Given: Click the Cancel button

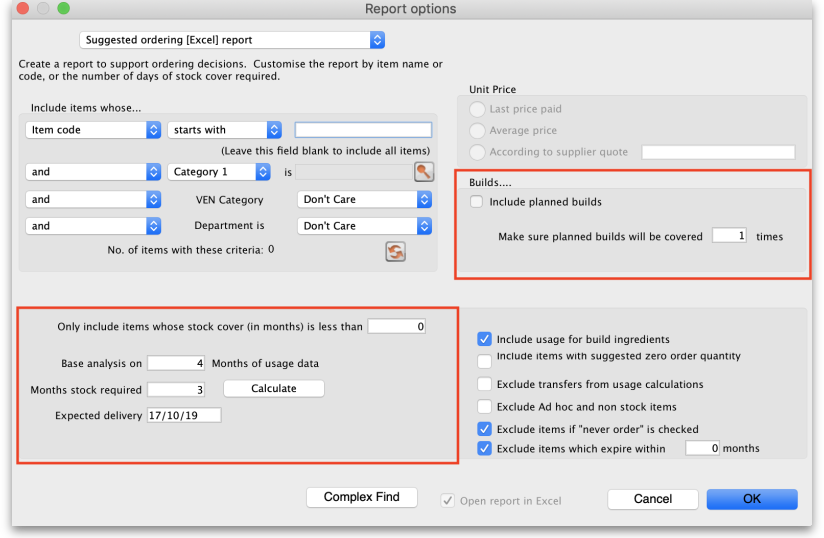Looking at the screenshot, I should pyautogui.click(x=652, y=498).
